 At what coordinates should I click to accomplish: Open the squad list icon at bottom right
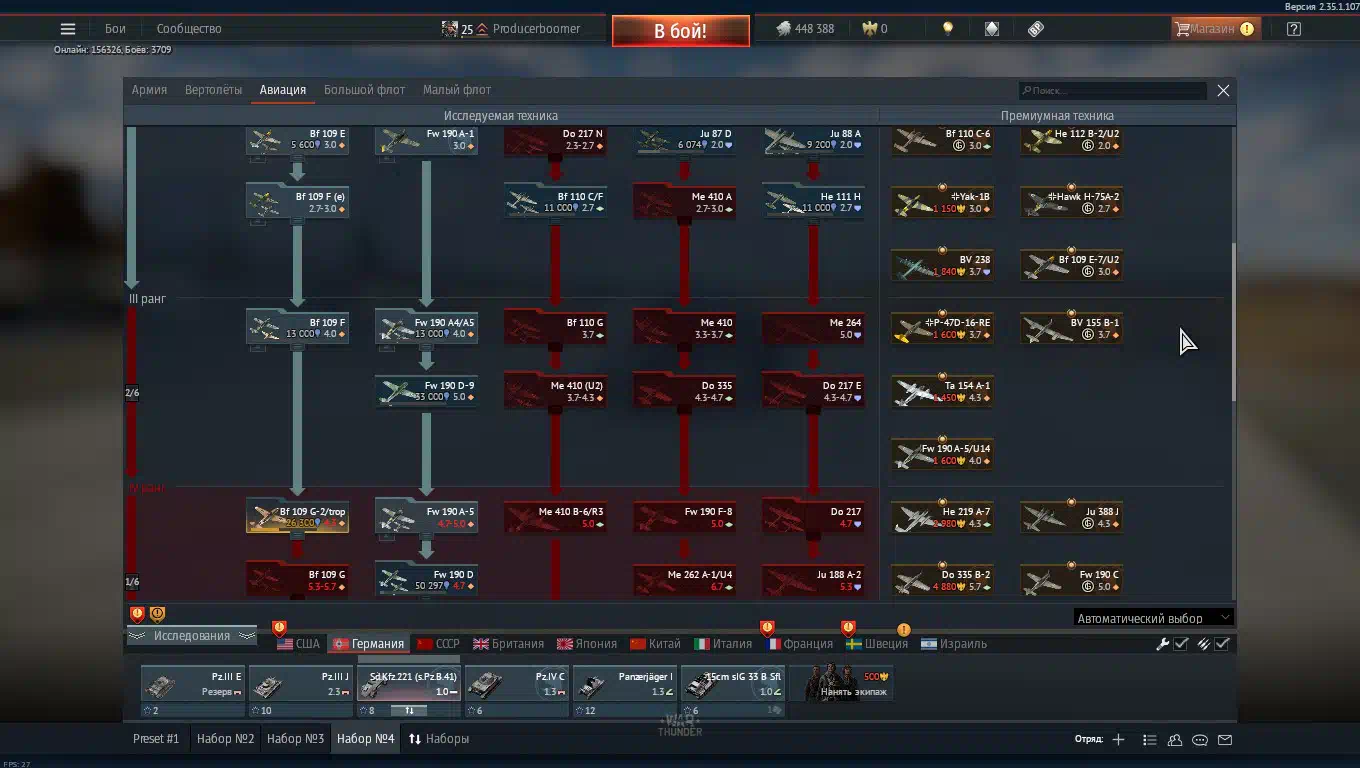(x=1149, y=740)
